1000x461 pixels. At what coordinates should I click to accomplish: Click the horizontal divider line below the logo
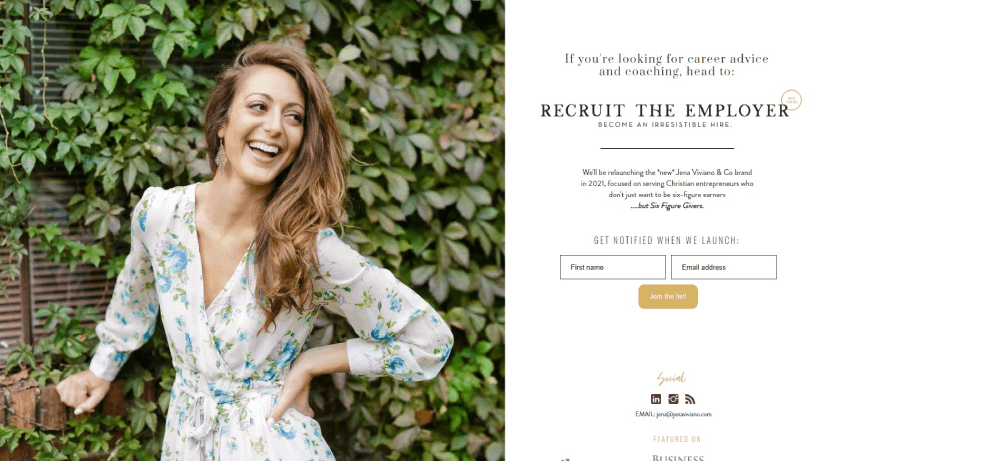(667, 148)
